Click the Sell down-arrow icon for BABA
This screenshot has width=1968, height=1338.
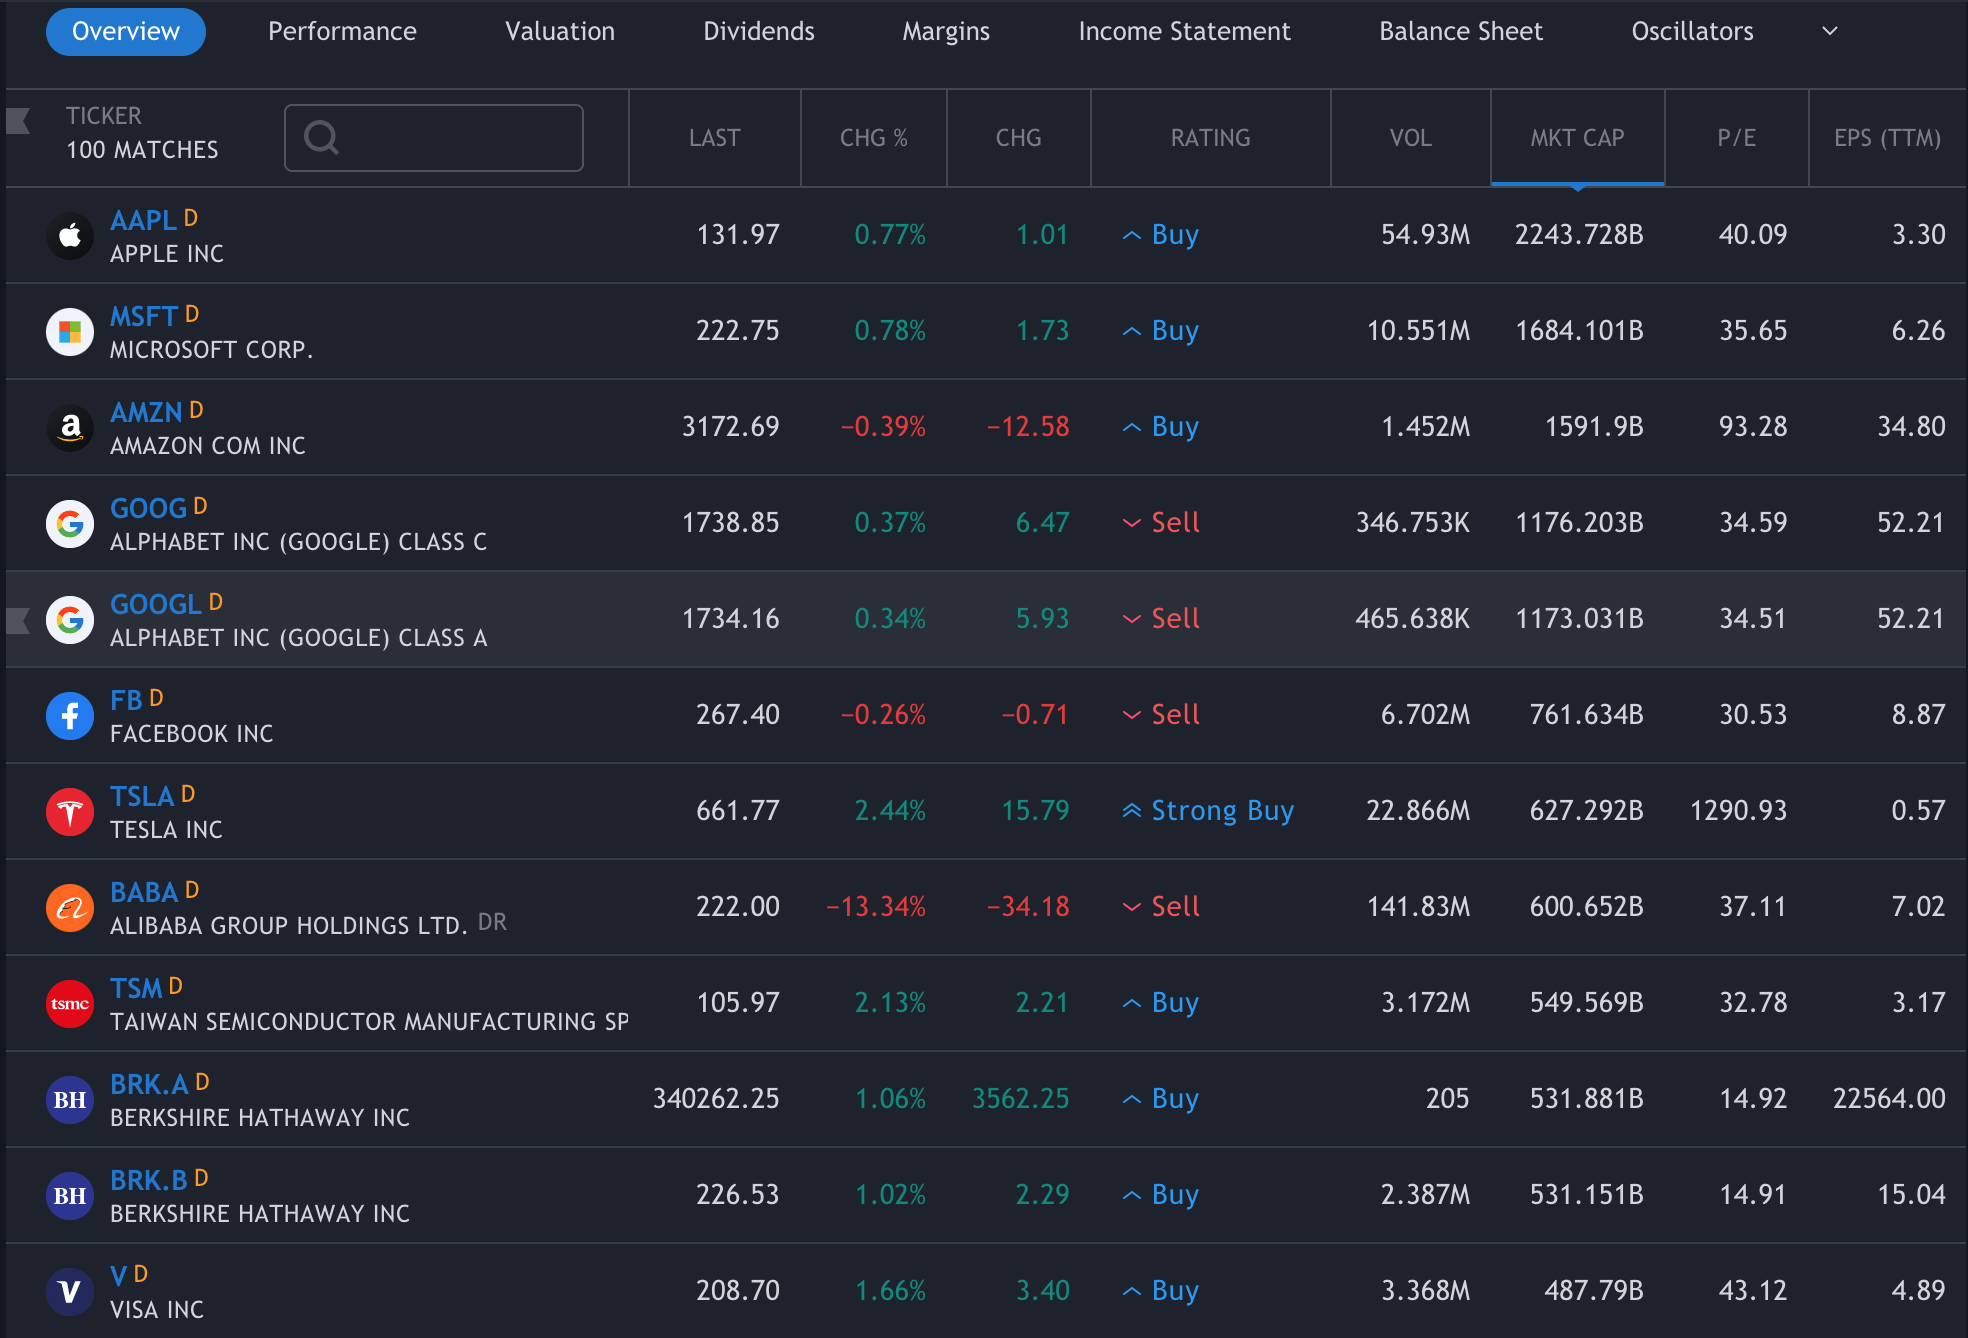pyautogui.click(x=1132, y=907)
